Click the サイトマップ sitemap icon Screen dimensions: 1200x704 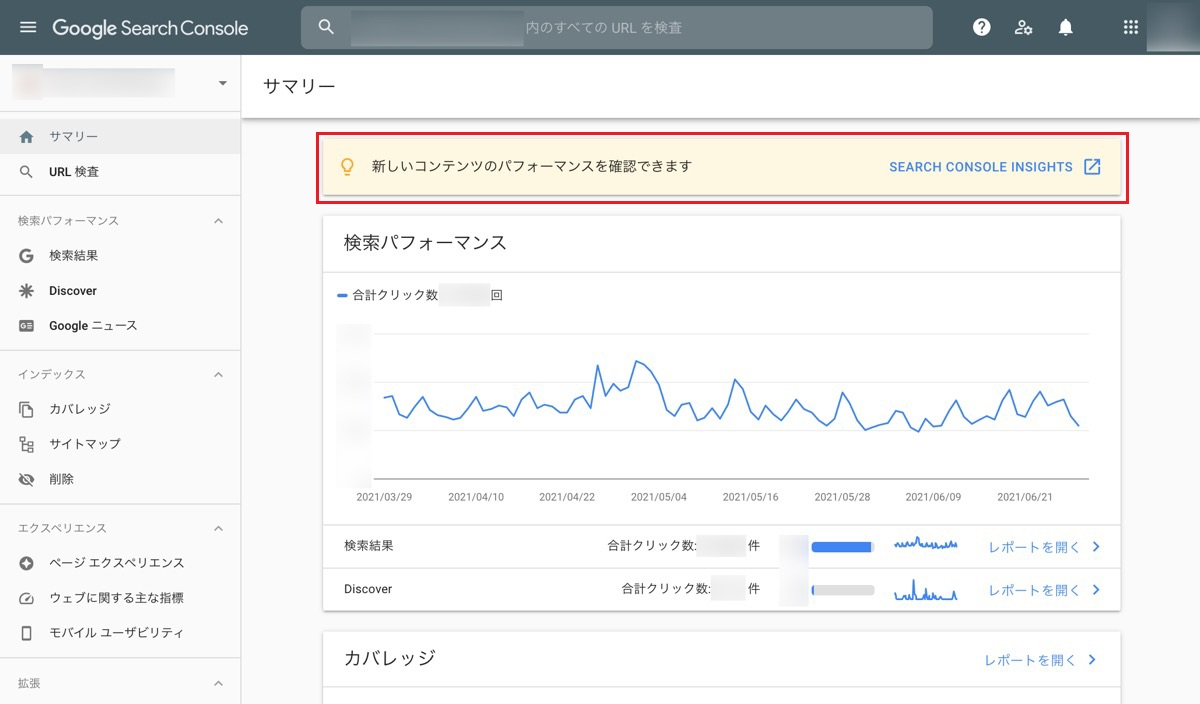27,444
